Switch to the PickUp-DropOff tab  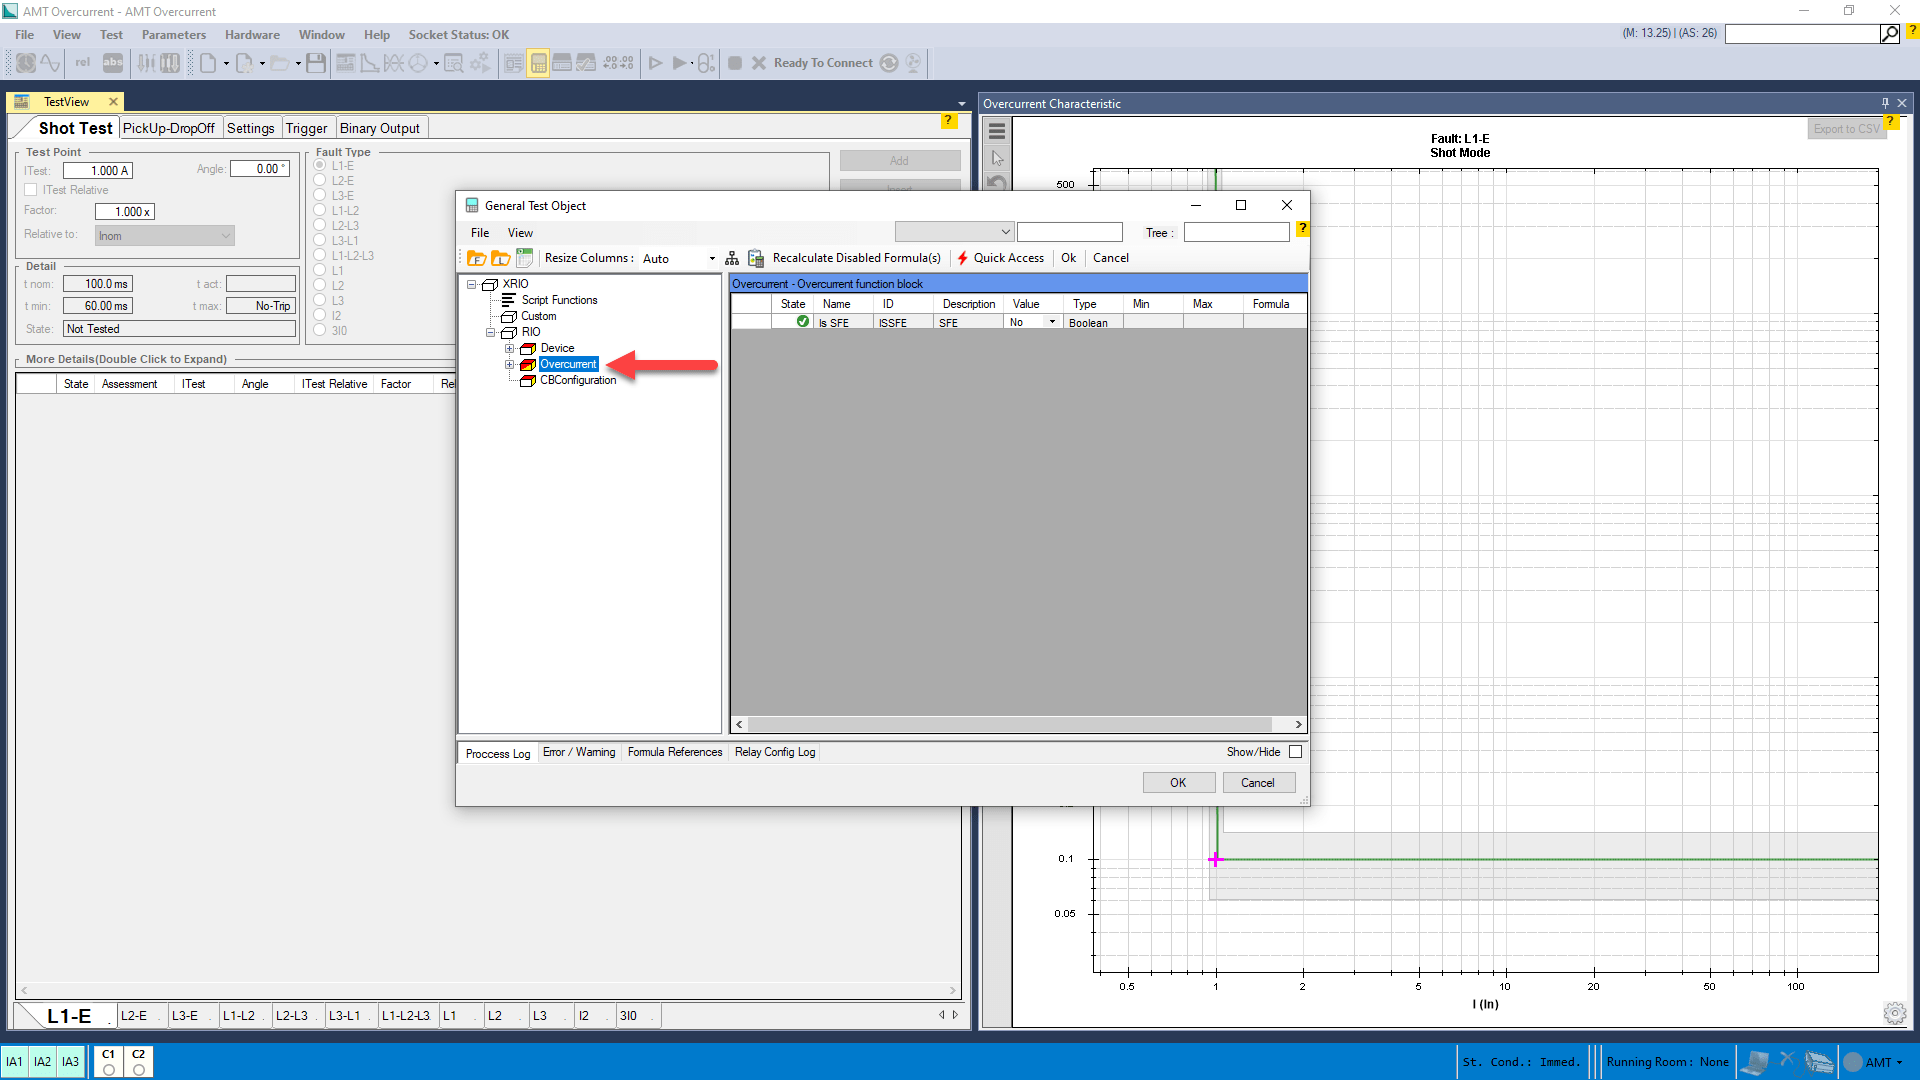point(168,128)
